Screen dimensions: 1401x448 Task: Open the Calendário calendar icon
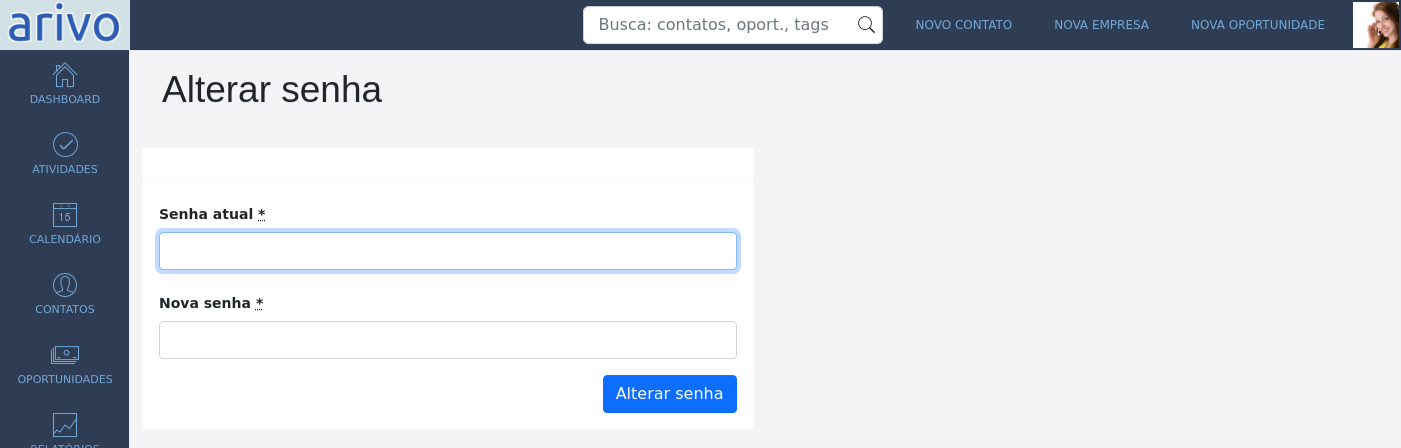click(65, 215)
